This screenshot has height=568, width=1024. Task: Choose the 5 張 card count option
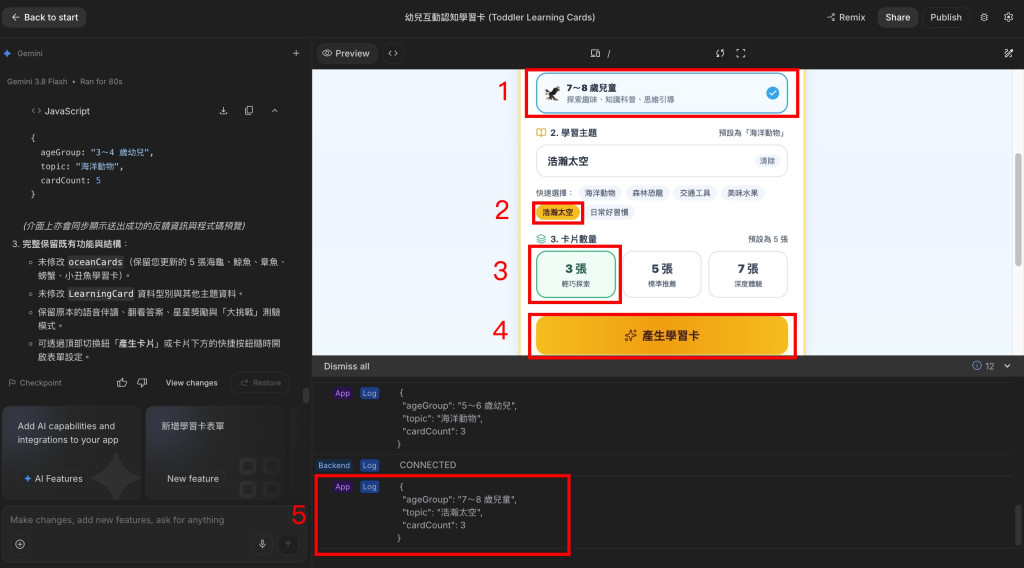[x=662, y=274]
